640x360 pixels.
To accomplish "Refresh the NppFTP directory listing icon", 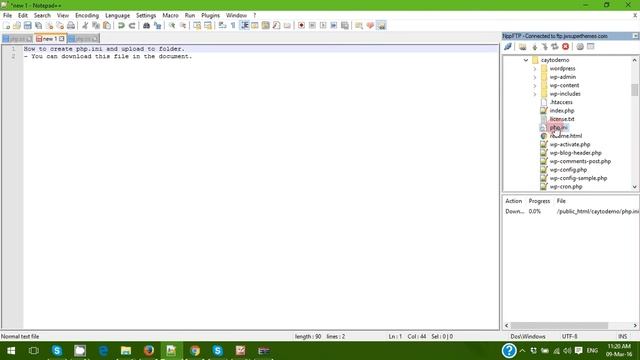I will 555,47.
